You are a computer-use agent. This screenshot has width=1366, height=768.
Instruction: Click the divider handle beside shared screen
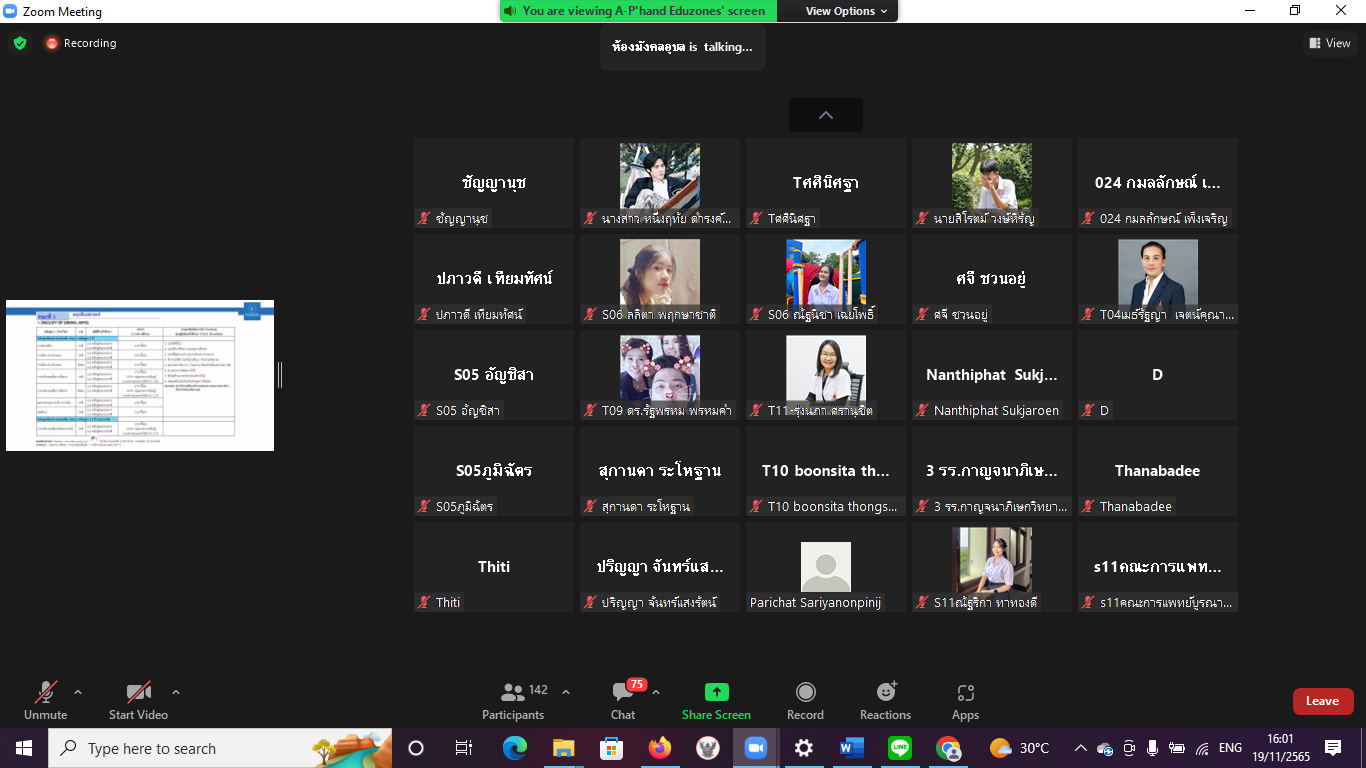click(280, 375)
